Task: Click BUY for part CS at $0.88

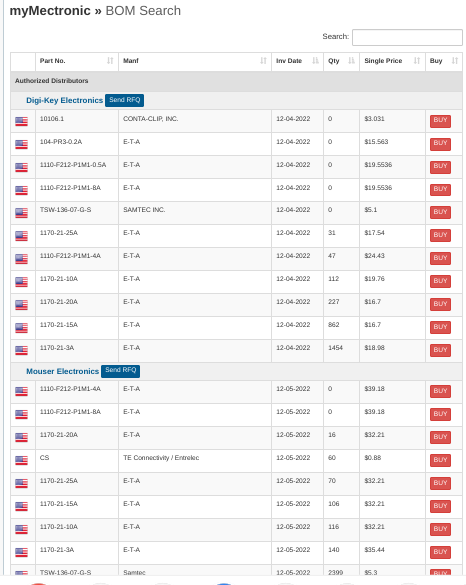Action: pyautogui.click(x=440, y=460)
